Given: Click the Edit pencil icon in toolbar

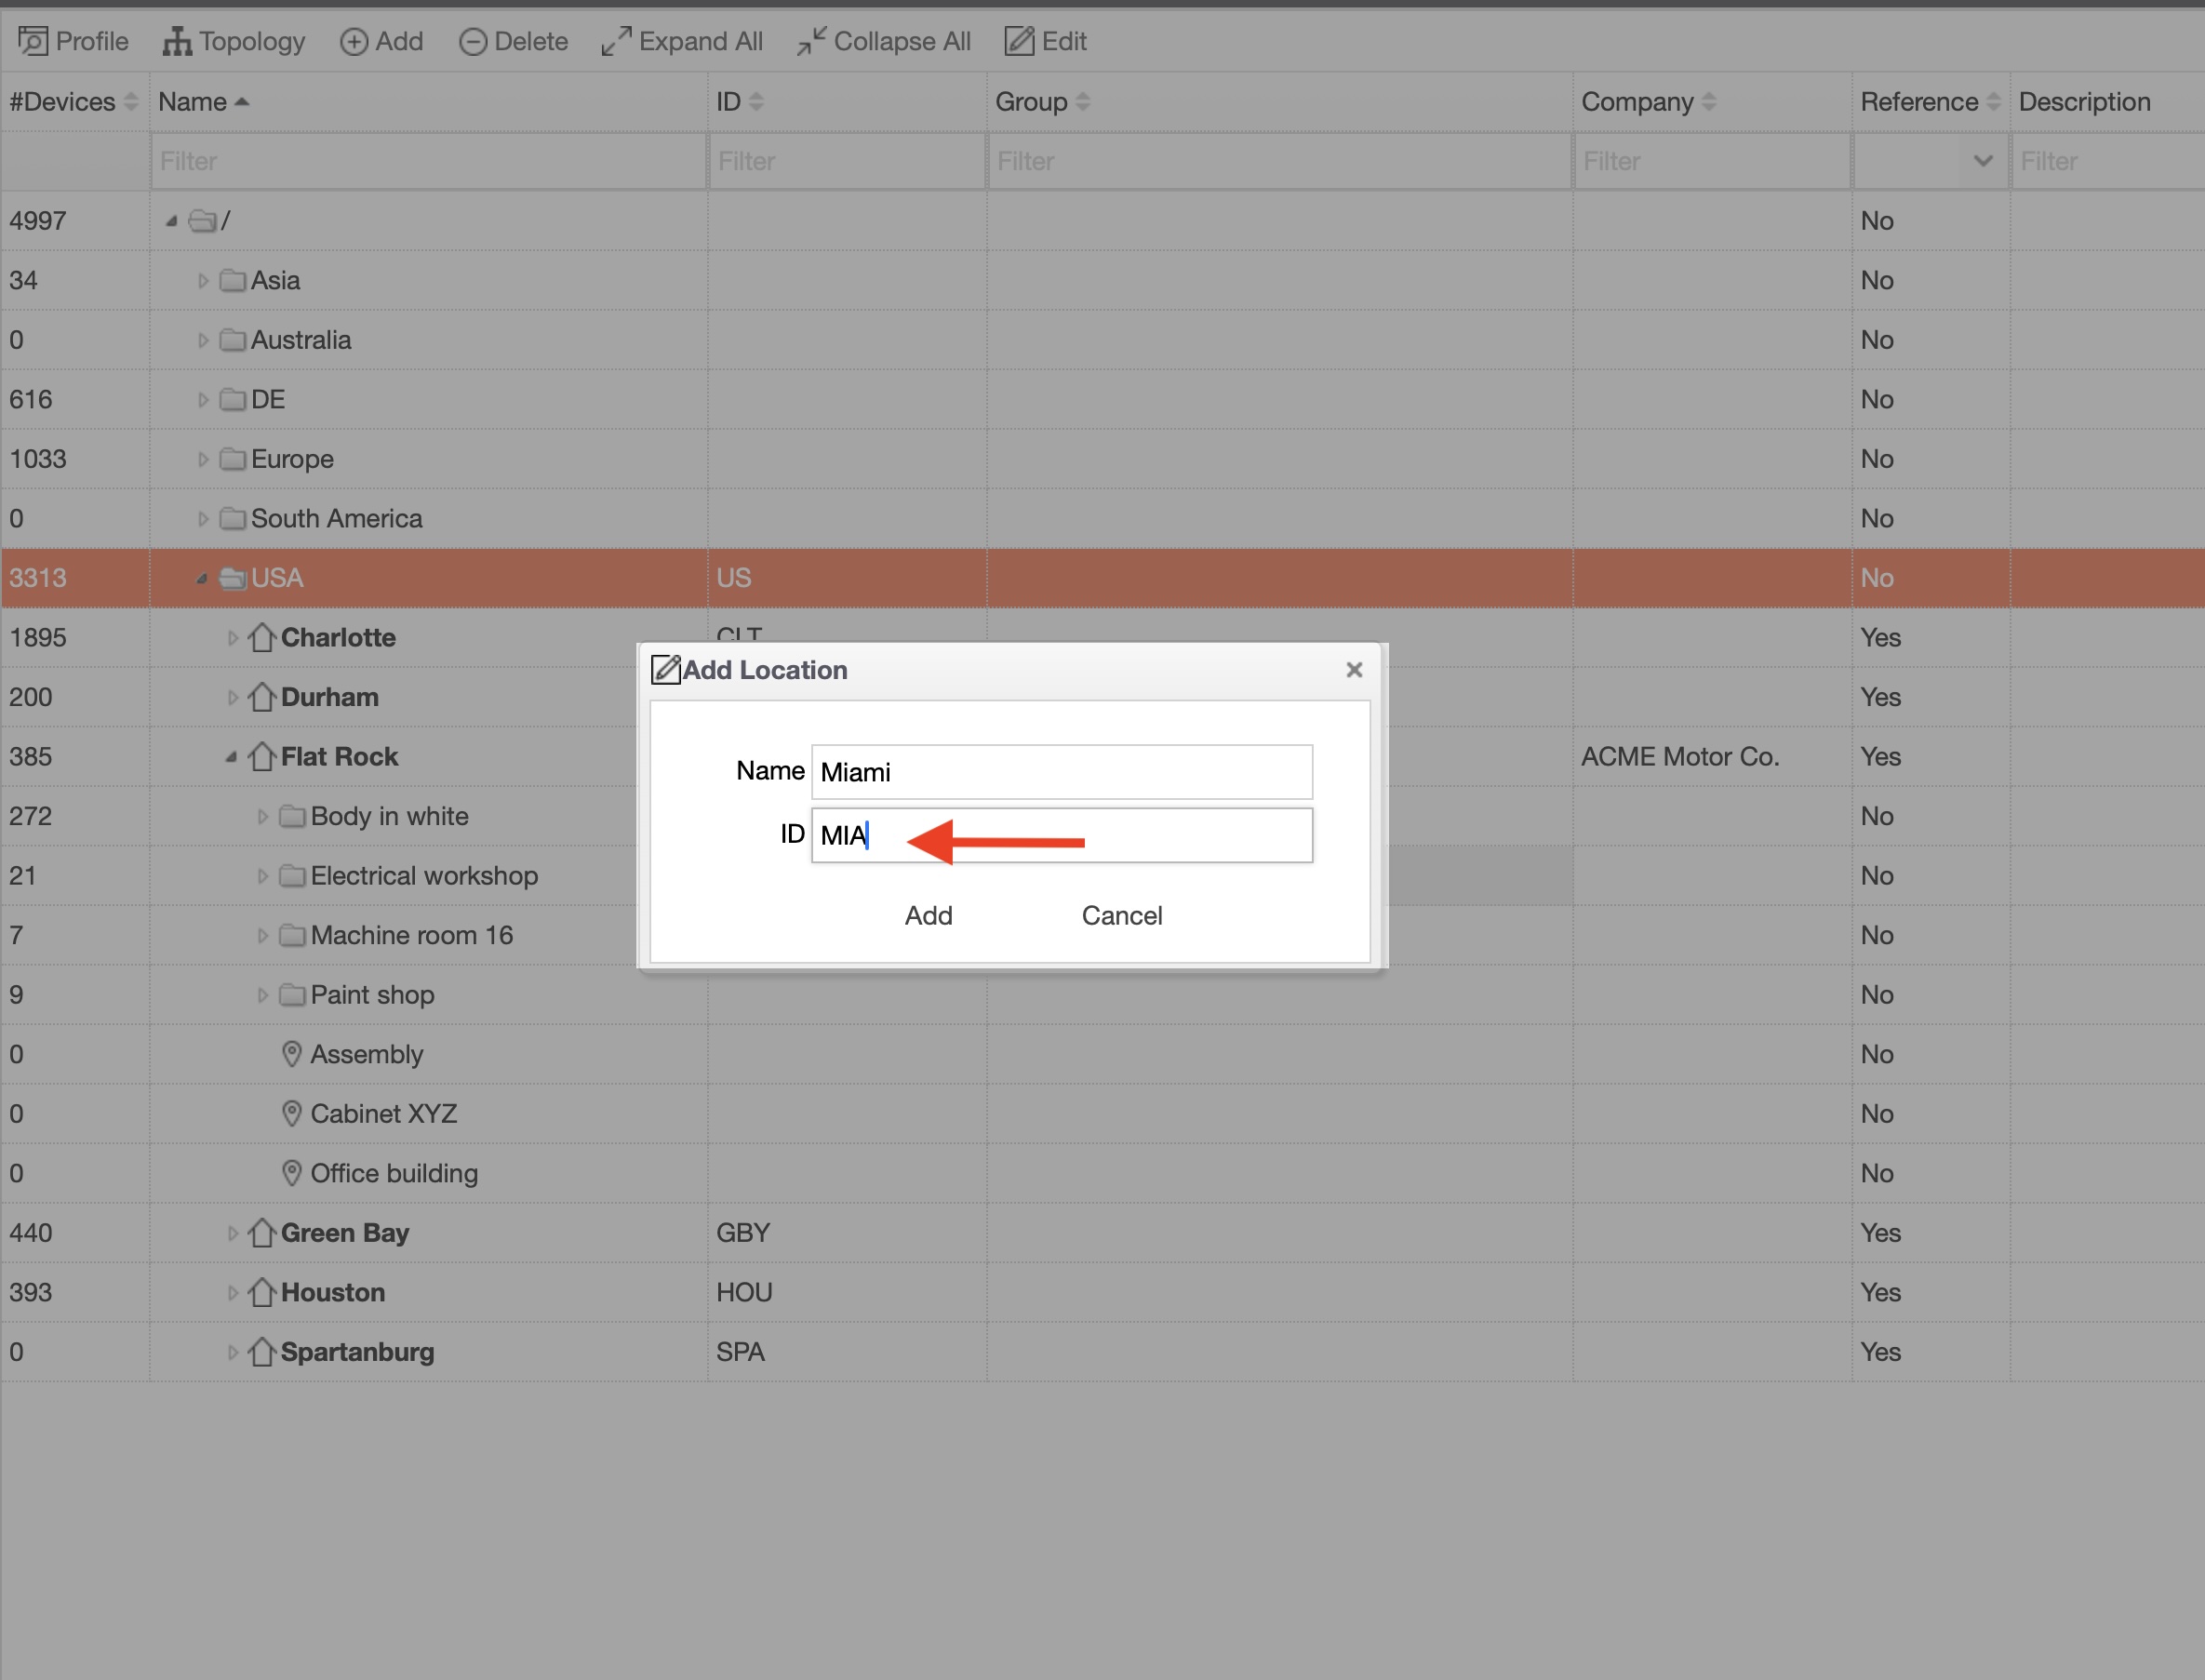Looking at the screenshot, I should 1019,41.
